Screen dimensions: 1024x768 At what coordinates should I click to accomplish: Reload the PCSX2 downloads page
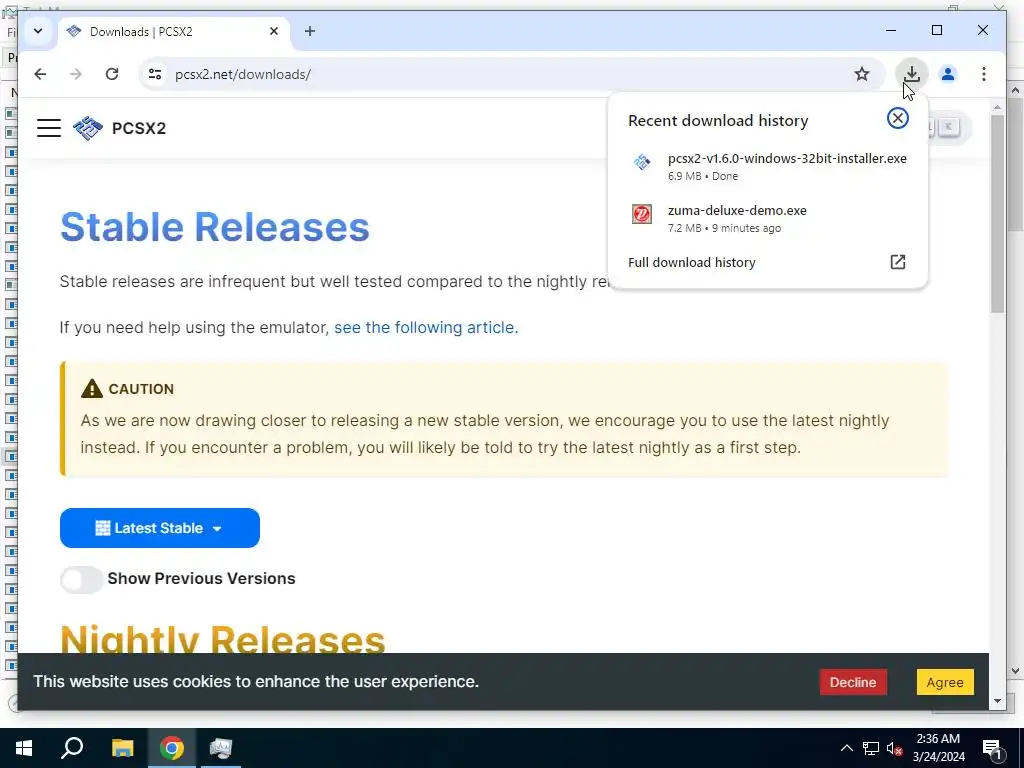pyautogui.click(x=112, y=74)
